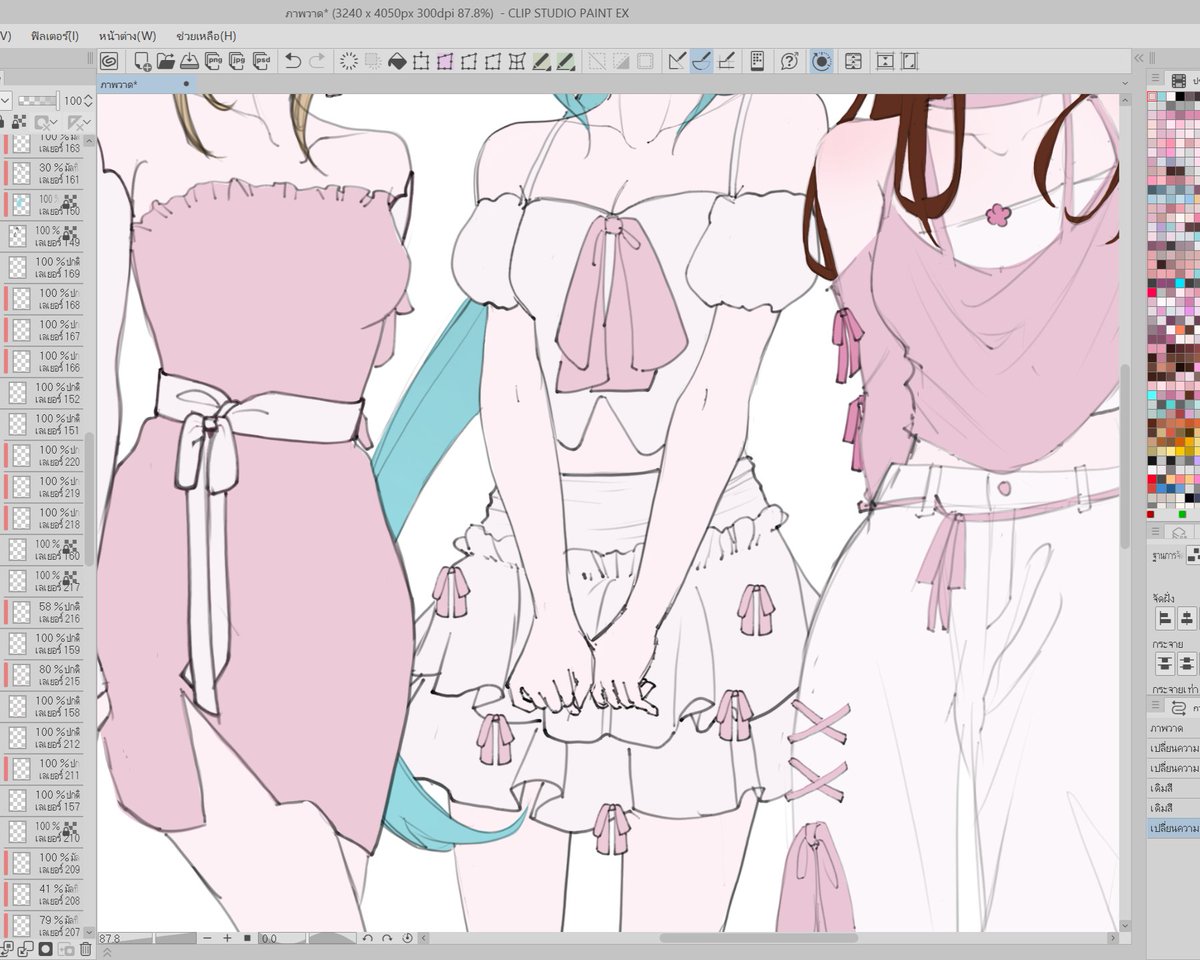Toggle snap to special ruler icon
1200x960 pixels.
(x=702, y=61)
